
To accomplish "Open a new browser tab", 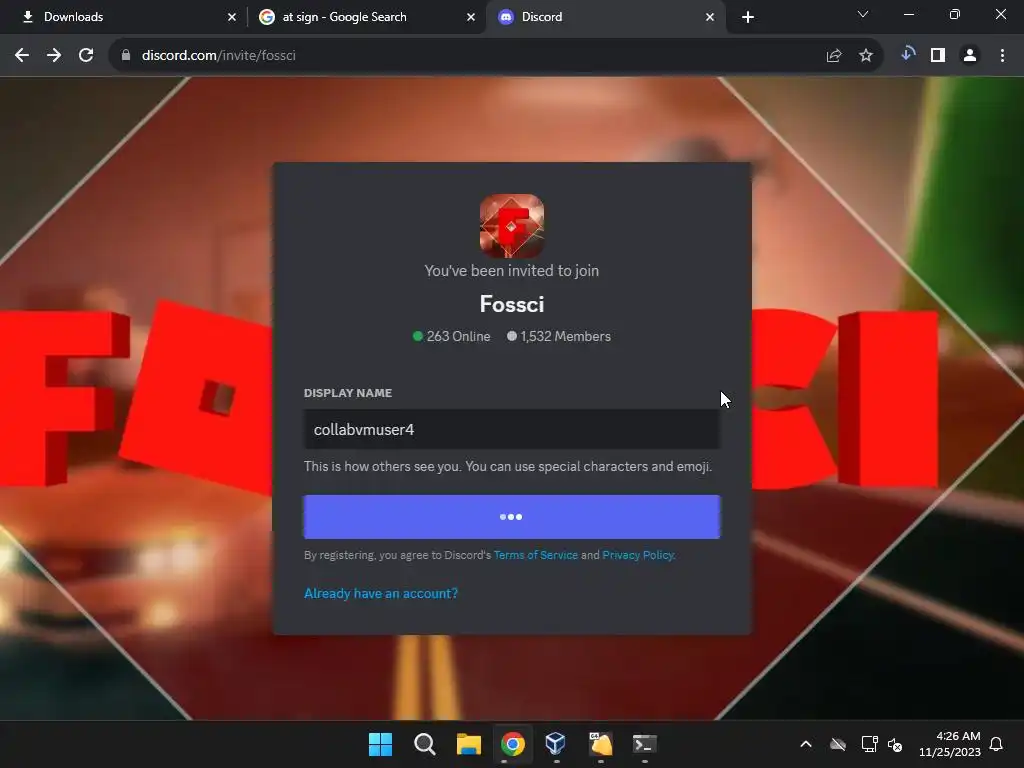I will [x=748, y=17].
